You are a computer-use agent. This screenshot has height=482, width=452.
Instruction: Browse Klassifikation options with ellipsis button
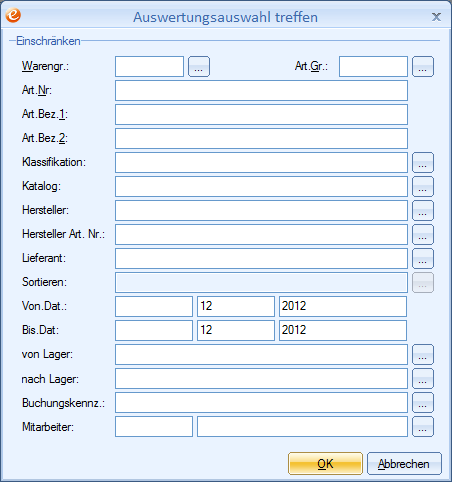tap(423, 162)
